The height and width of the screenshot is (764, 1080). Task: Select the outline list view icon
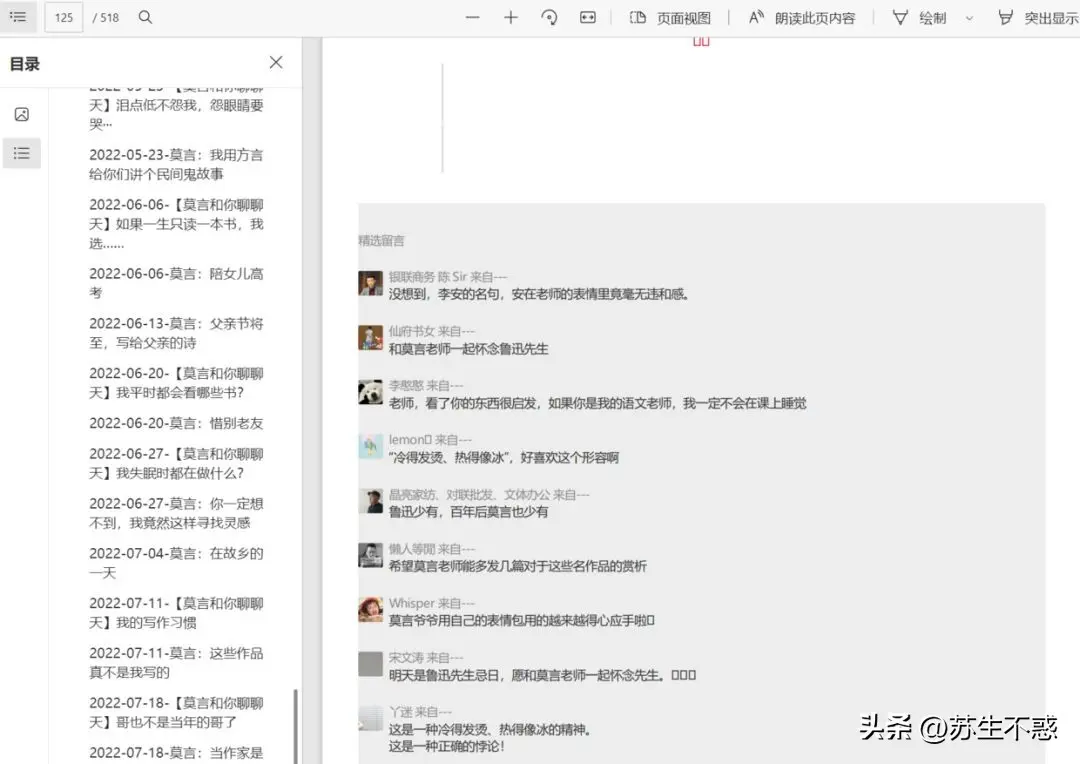21,153
